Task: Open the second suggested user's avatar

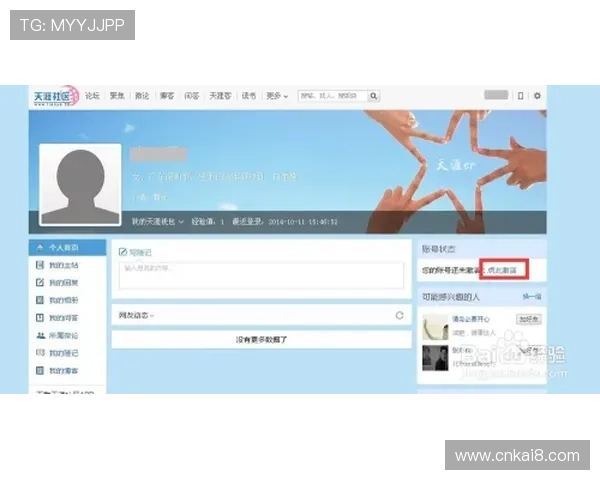Action: click(435, 358)
